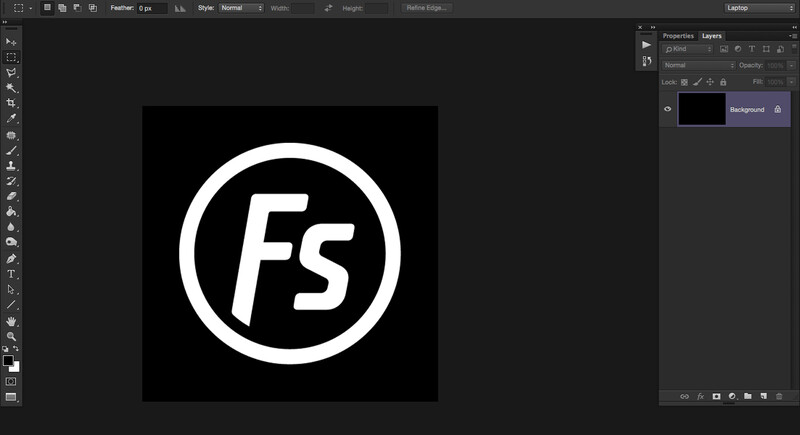The width and height of the screenshot is (800, 435).
Task: Toggle shape layer filter
Action: click(766, 49)
